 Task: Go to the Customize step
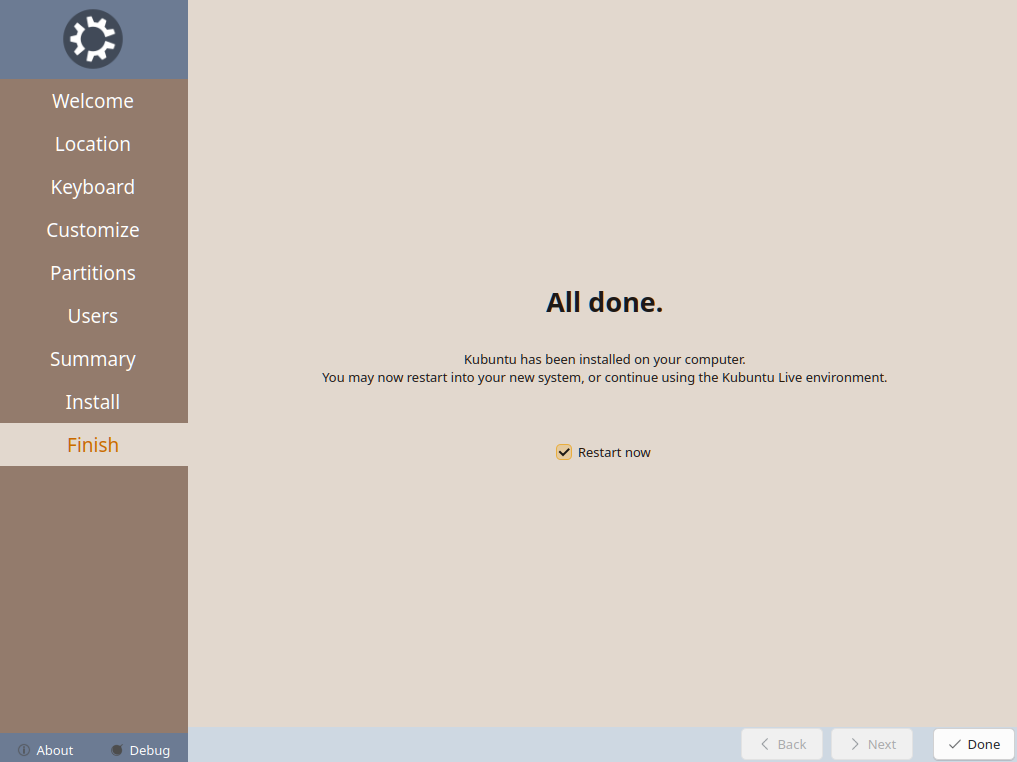93,230
